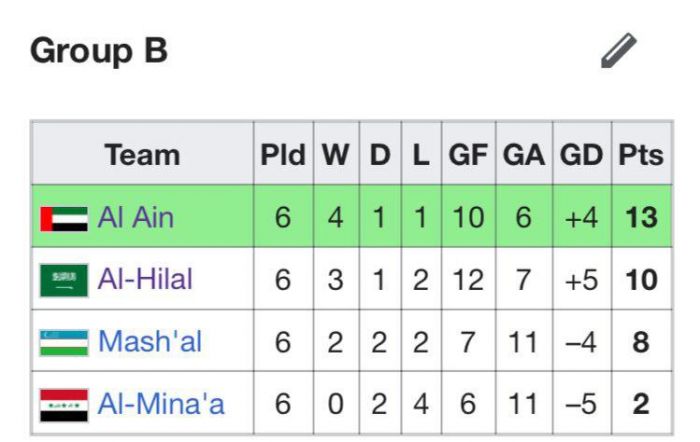The height and width of the screenshot is (442, 700).
Task: Click the pencil edit icon beside Group B
Action: click(619, 50)
